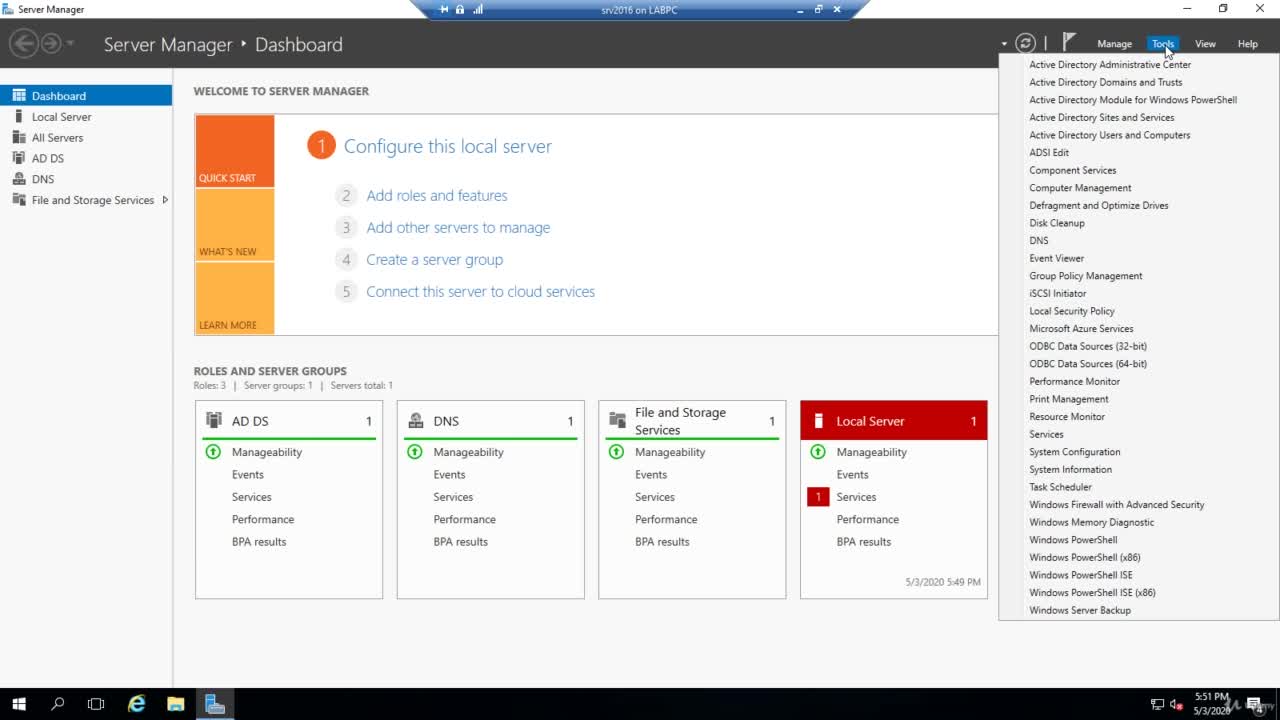The height and width of the screenshot is (720, 1280).
Task: Open Task View from taskbar
Action: coord(96,704)
